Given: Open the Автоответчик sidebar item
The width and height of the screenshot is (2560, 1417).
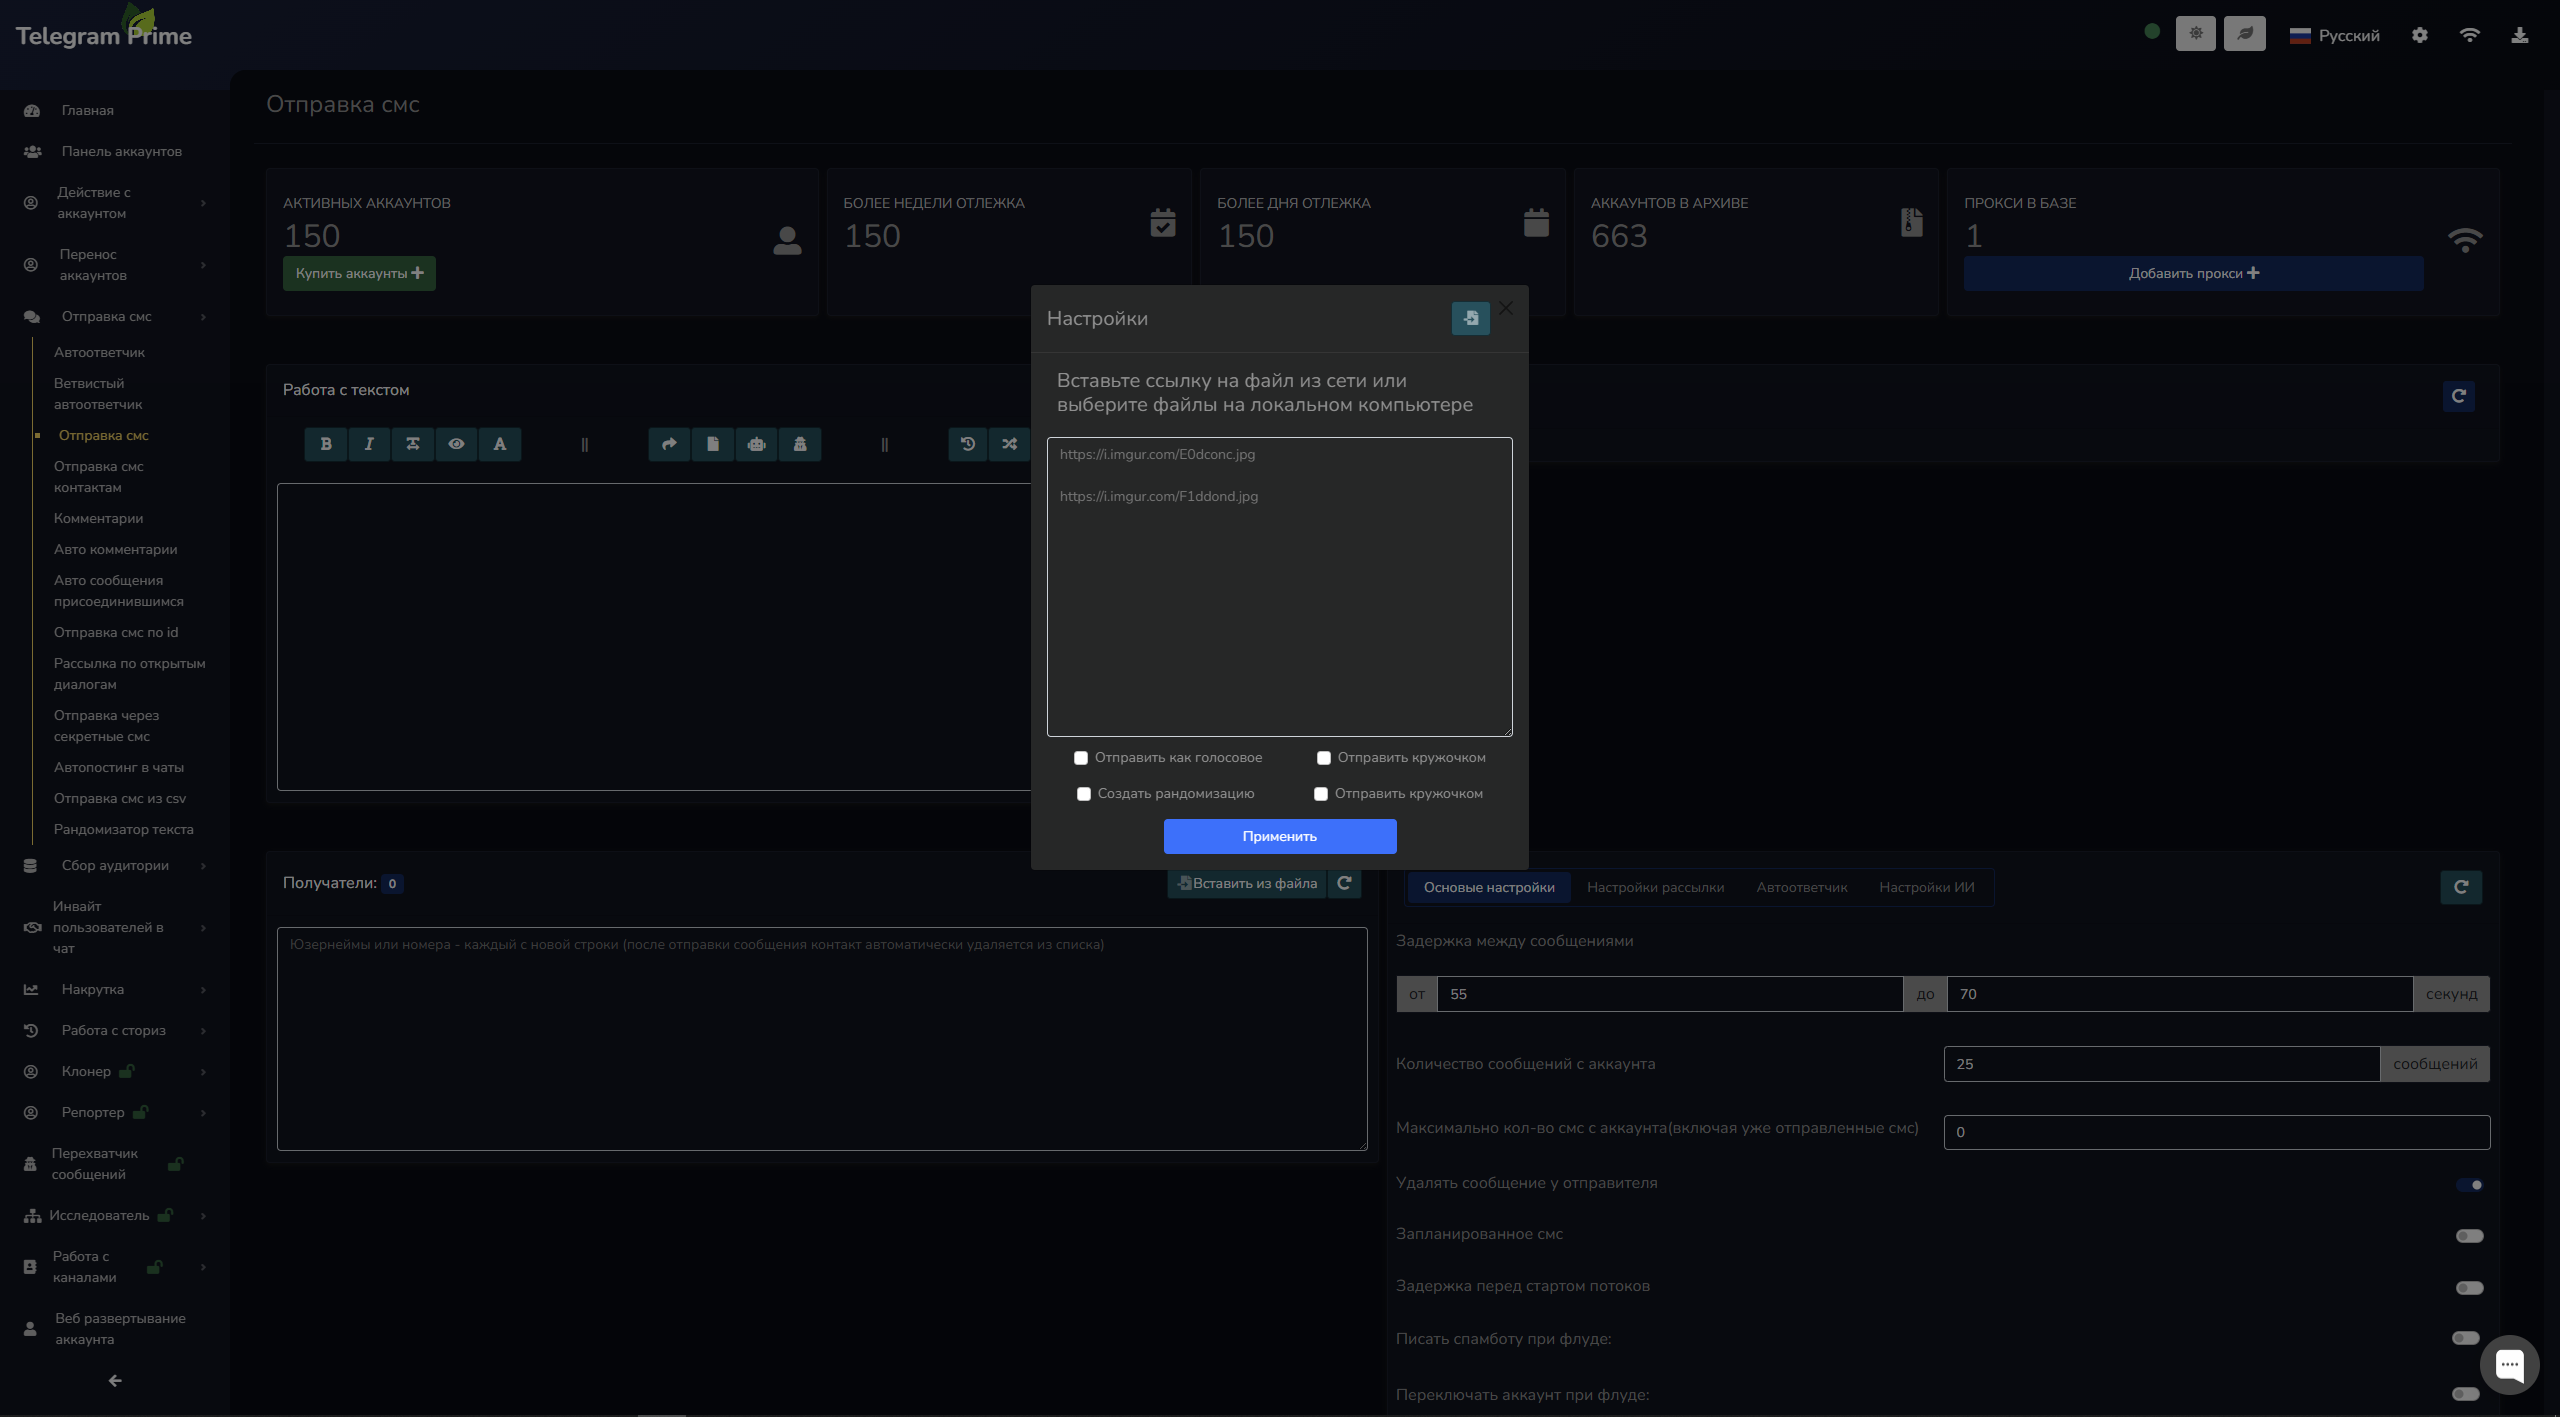Looking at the screenshot, I should [99, 353].
